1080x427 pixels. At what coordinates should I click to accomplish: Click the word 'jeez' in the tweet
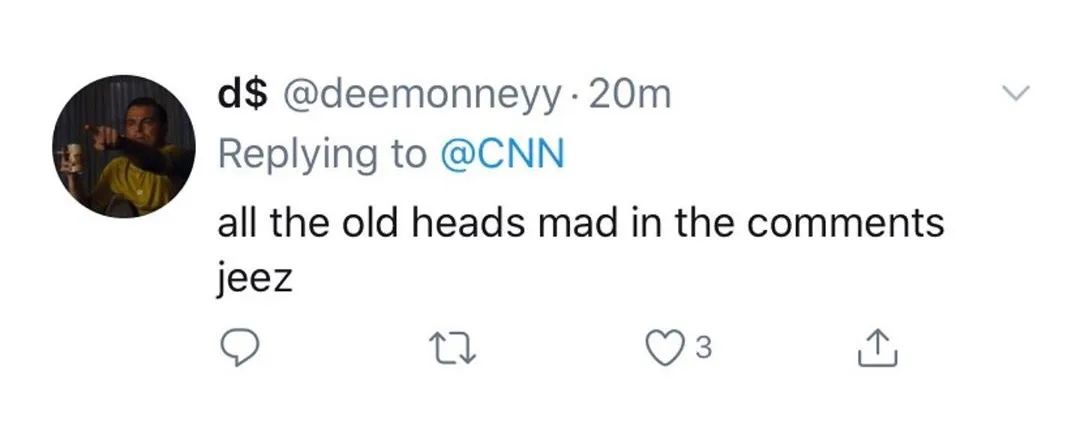[254, 276]
